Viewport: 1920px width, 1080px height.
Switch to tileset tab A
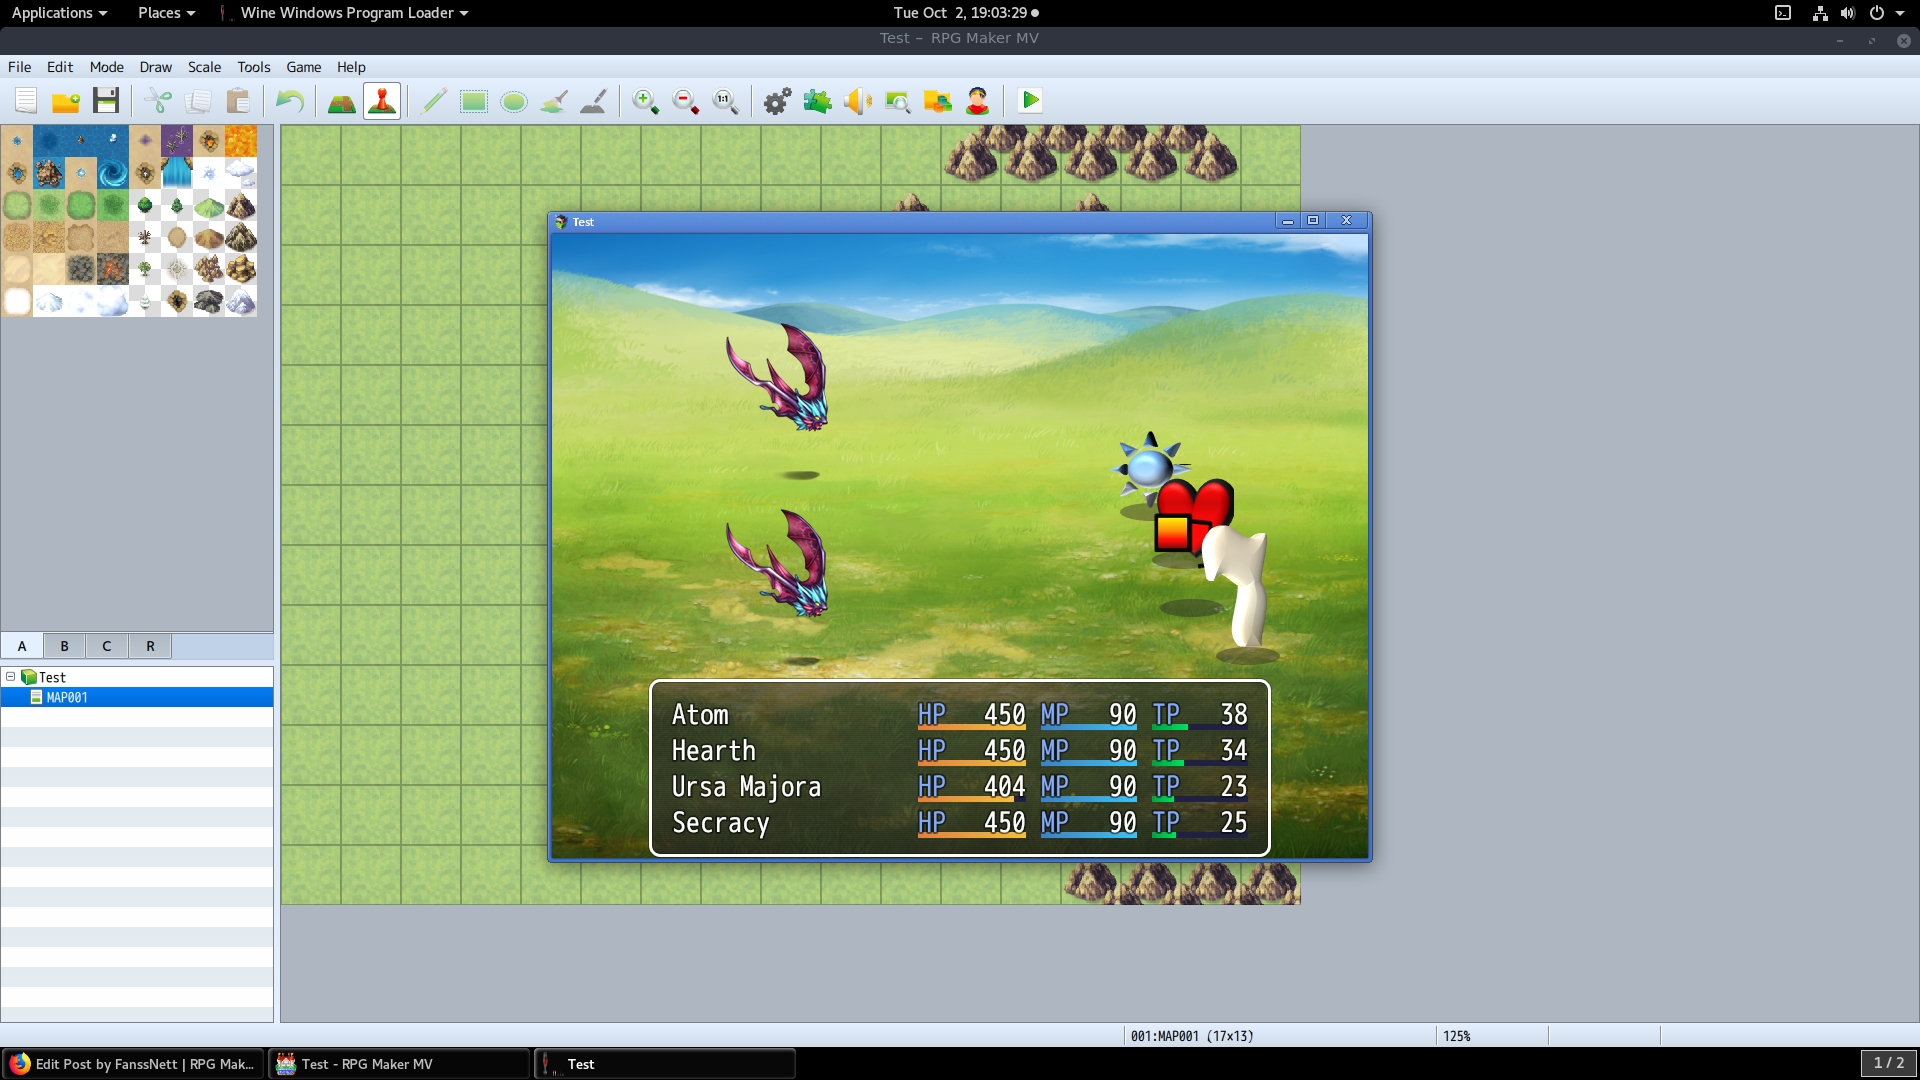coord(22,646)
